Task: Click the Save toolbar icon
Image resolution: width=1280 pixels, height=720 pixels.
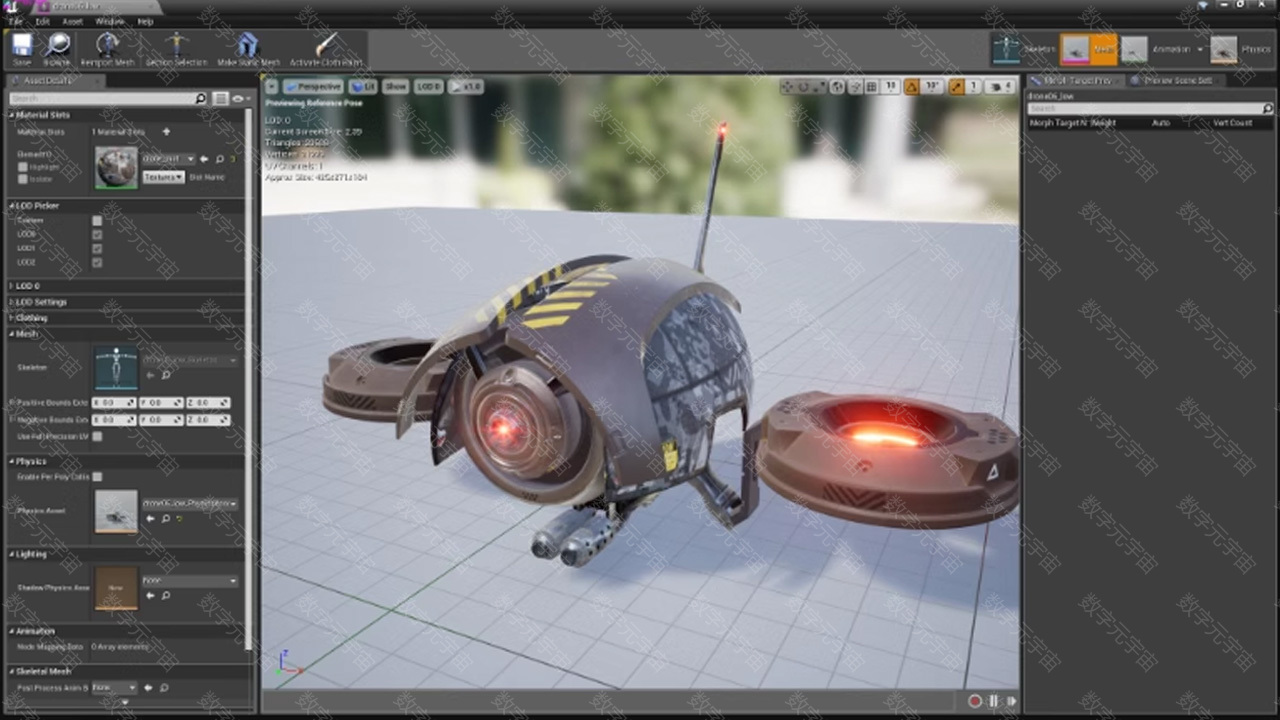Action: (x=22, y=47)
